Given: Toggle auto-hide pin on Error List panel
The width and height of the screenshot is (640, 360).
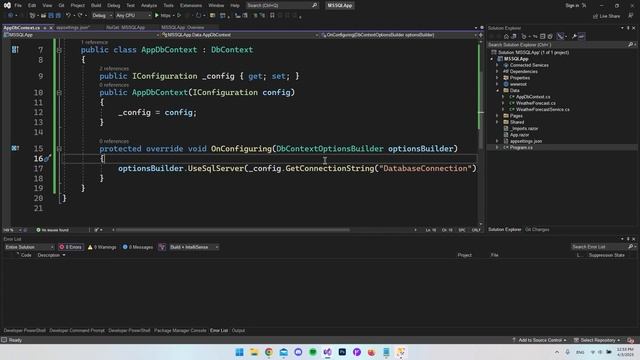Looking at the screenshot, I should click(628, 239).
